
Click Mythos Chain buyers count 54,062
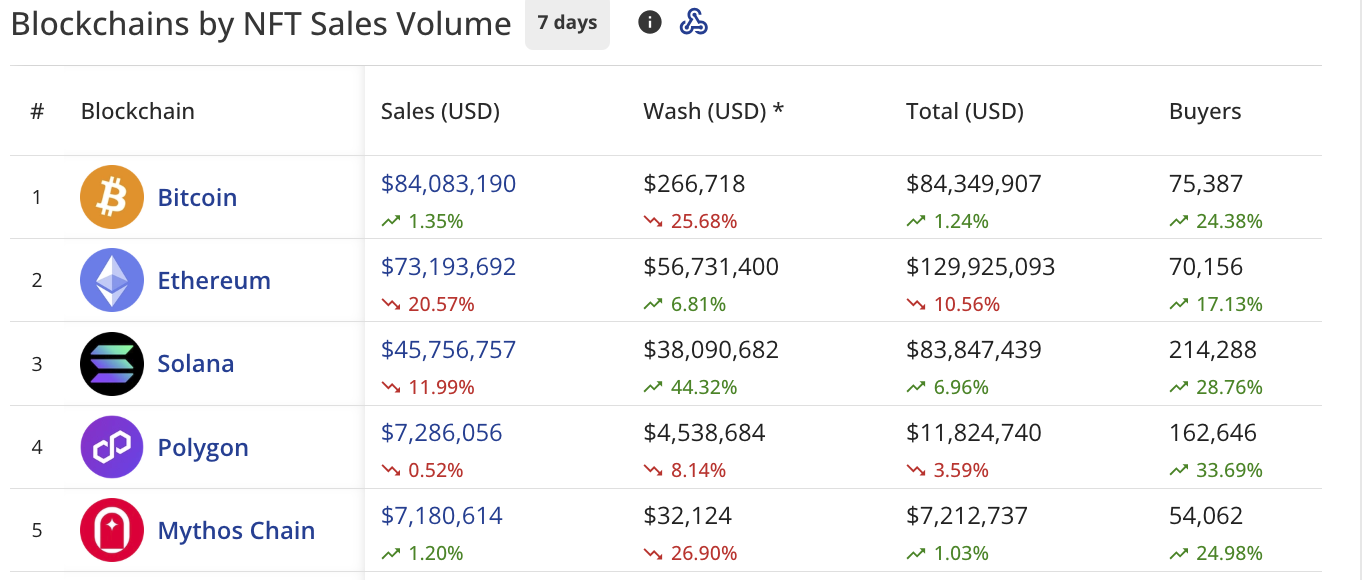coord(1206,516)
